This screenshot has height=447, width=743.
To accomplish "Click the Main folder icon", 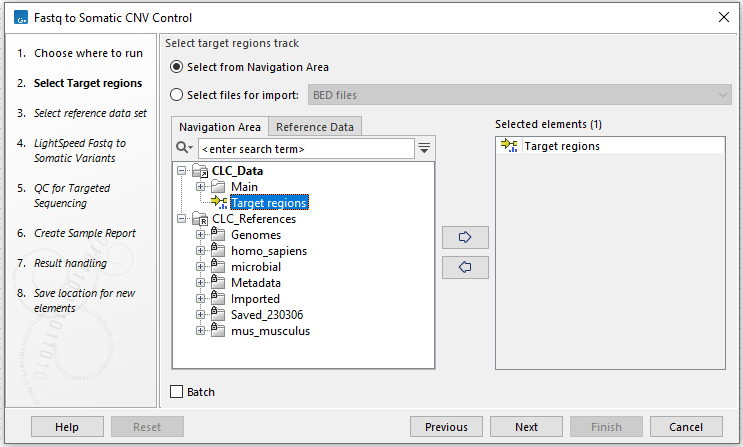I will (217, 186).
